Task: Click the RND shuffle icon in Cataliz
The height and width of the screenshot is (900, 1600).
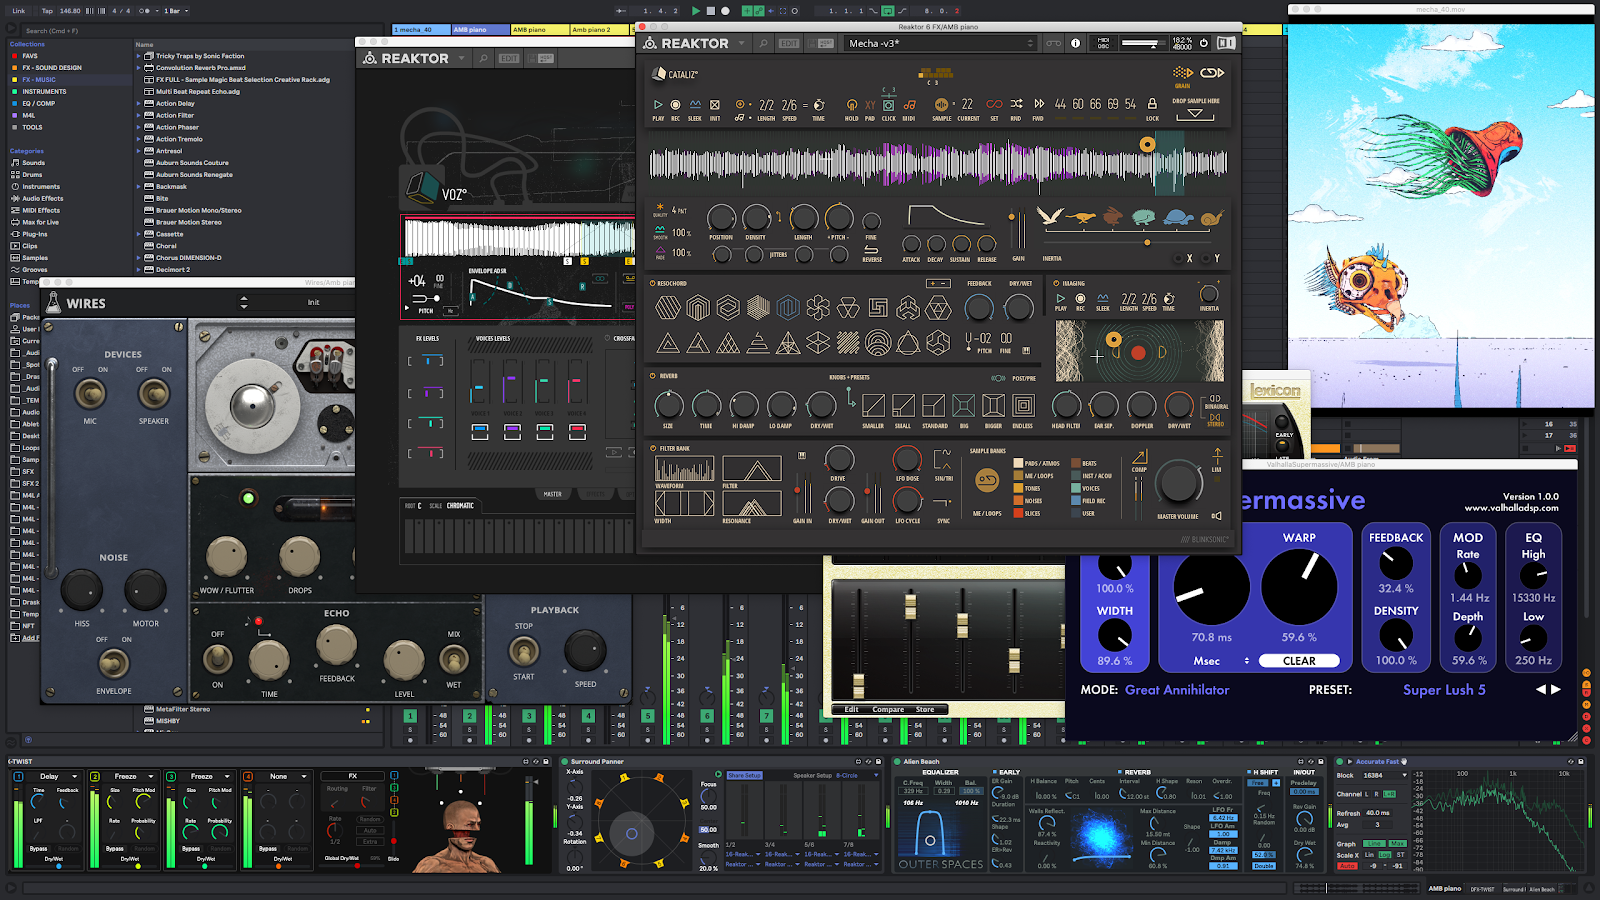Action: (x=1016, y=104)
